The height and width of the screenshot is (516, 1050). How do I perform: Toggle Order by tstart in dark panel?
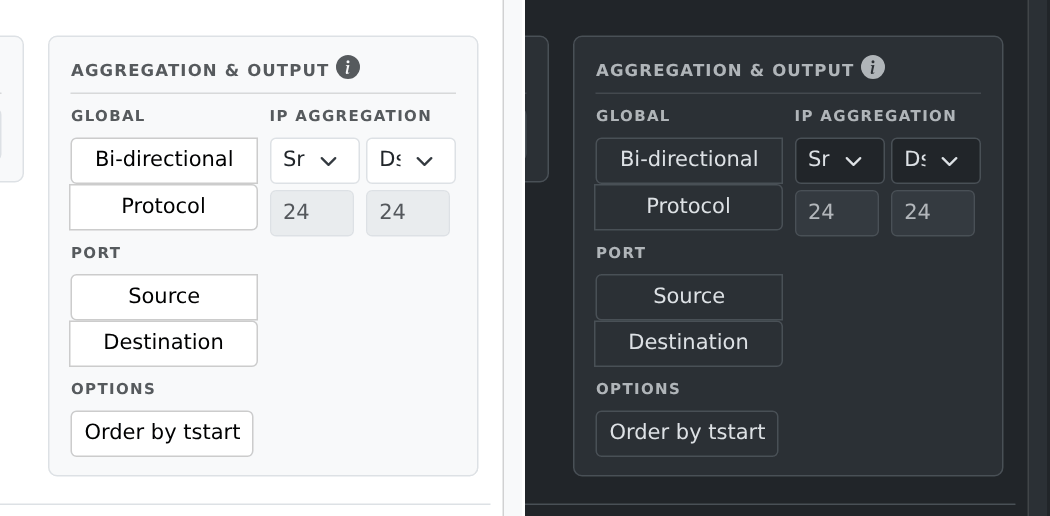point(687,434)
